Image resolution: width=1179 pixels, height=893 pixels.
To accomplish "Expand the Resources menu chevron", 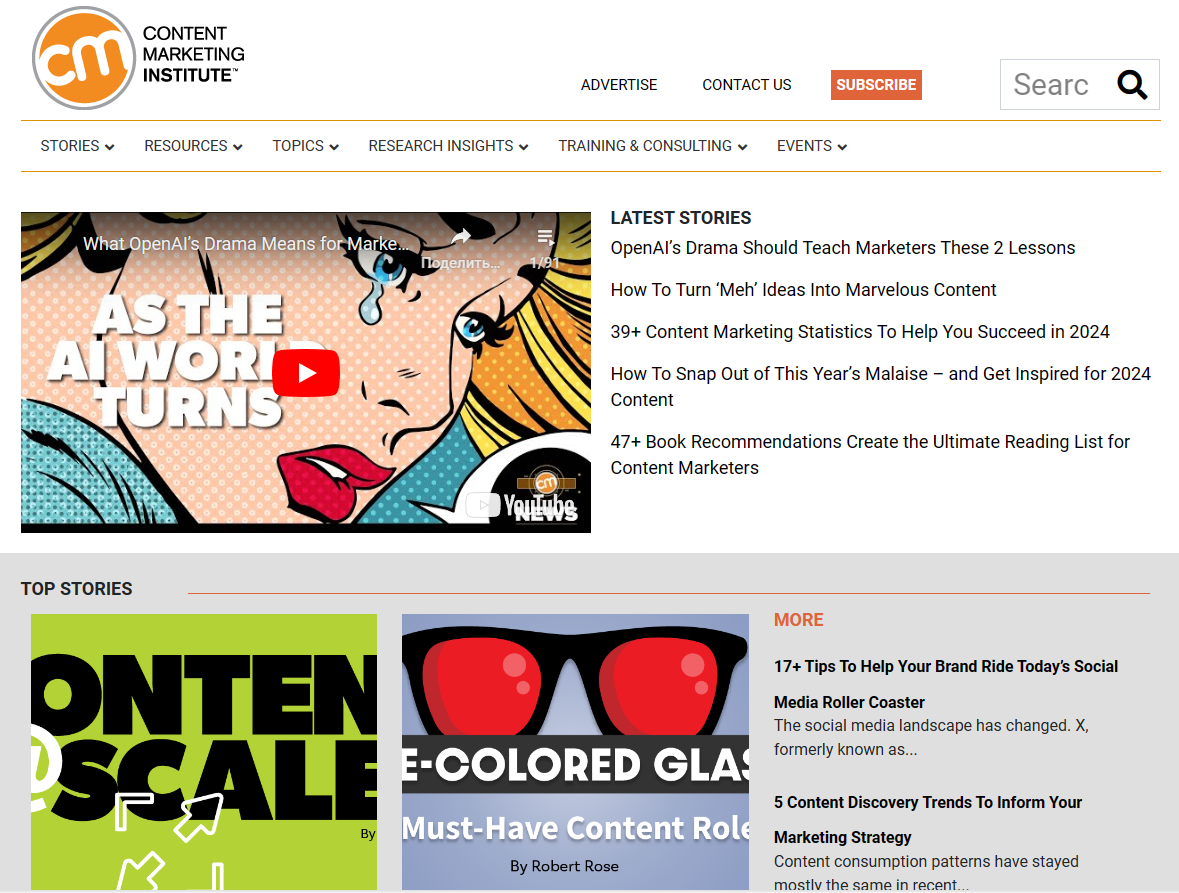I will [238, 147].
